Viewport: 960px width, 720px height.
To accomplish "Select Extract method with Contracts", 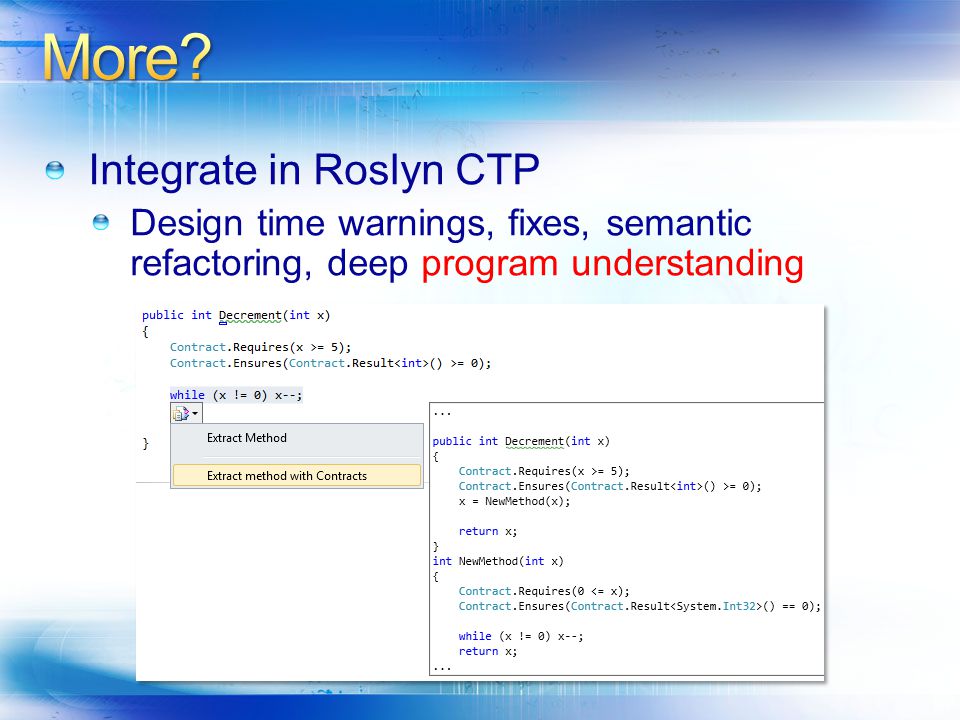I will point(297,476).
